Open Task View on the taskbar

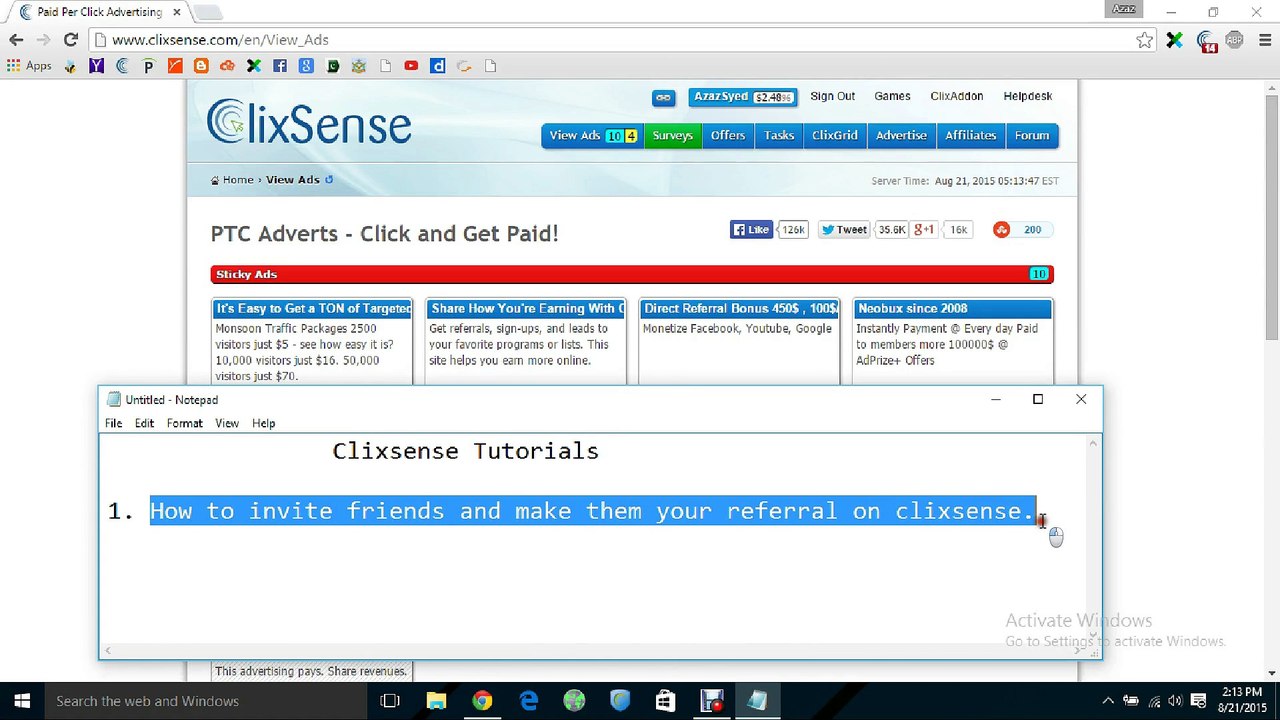(x=390, y=701)
